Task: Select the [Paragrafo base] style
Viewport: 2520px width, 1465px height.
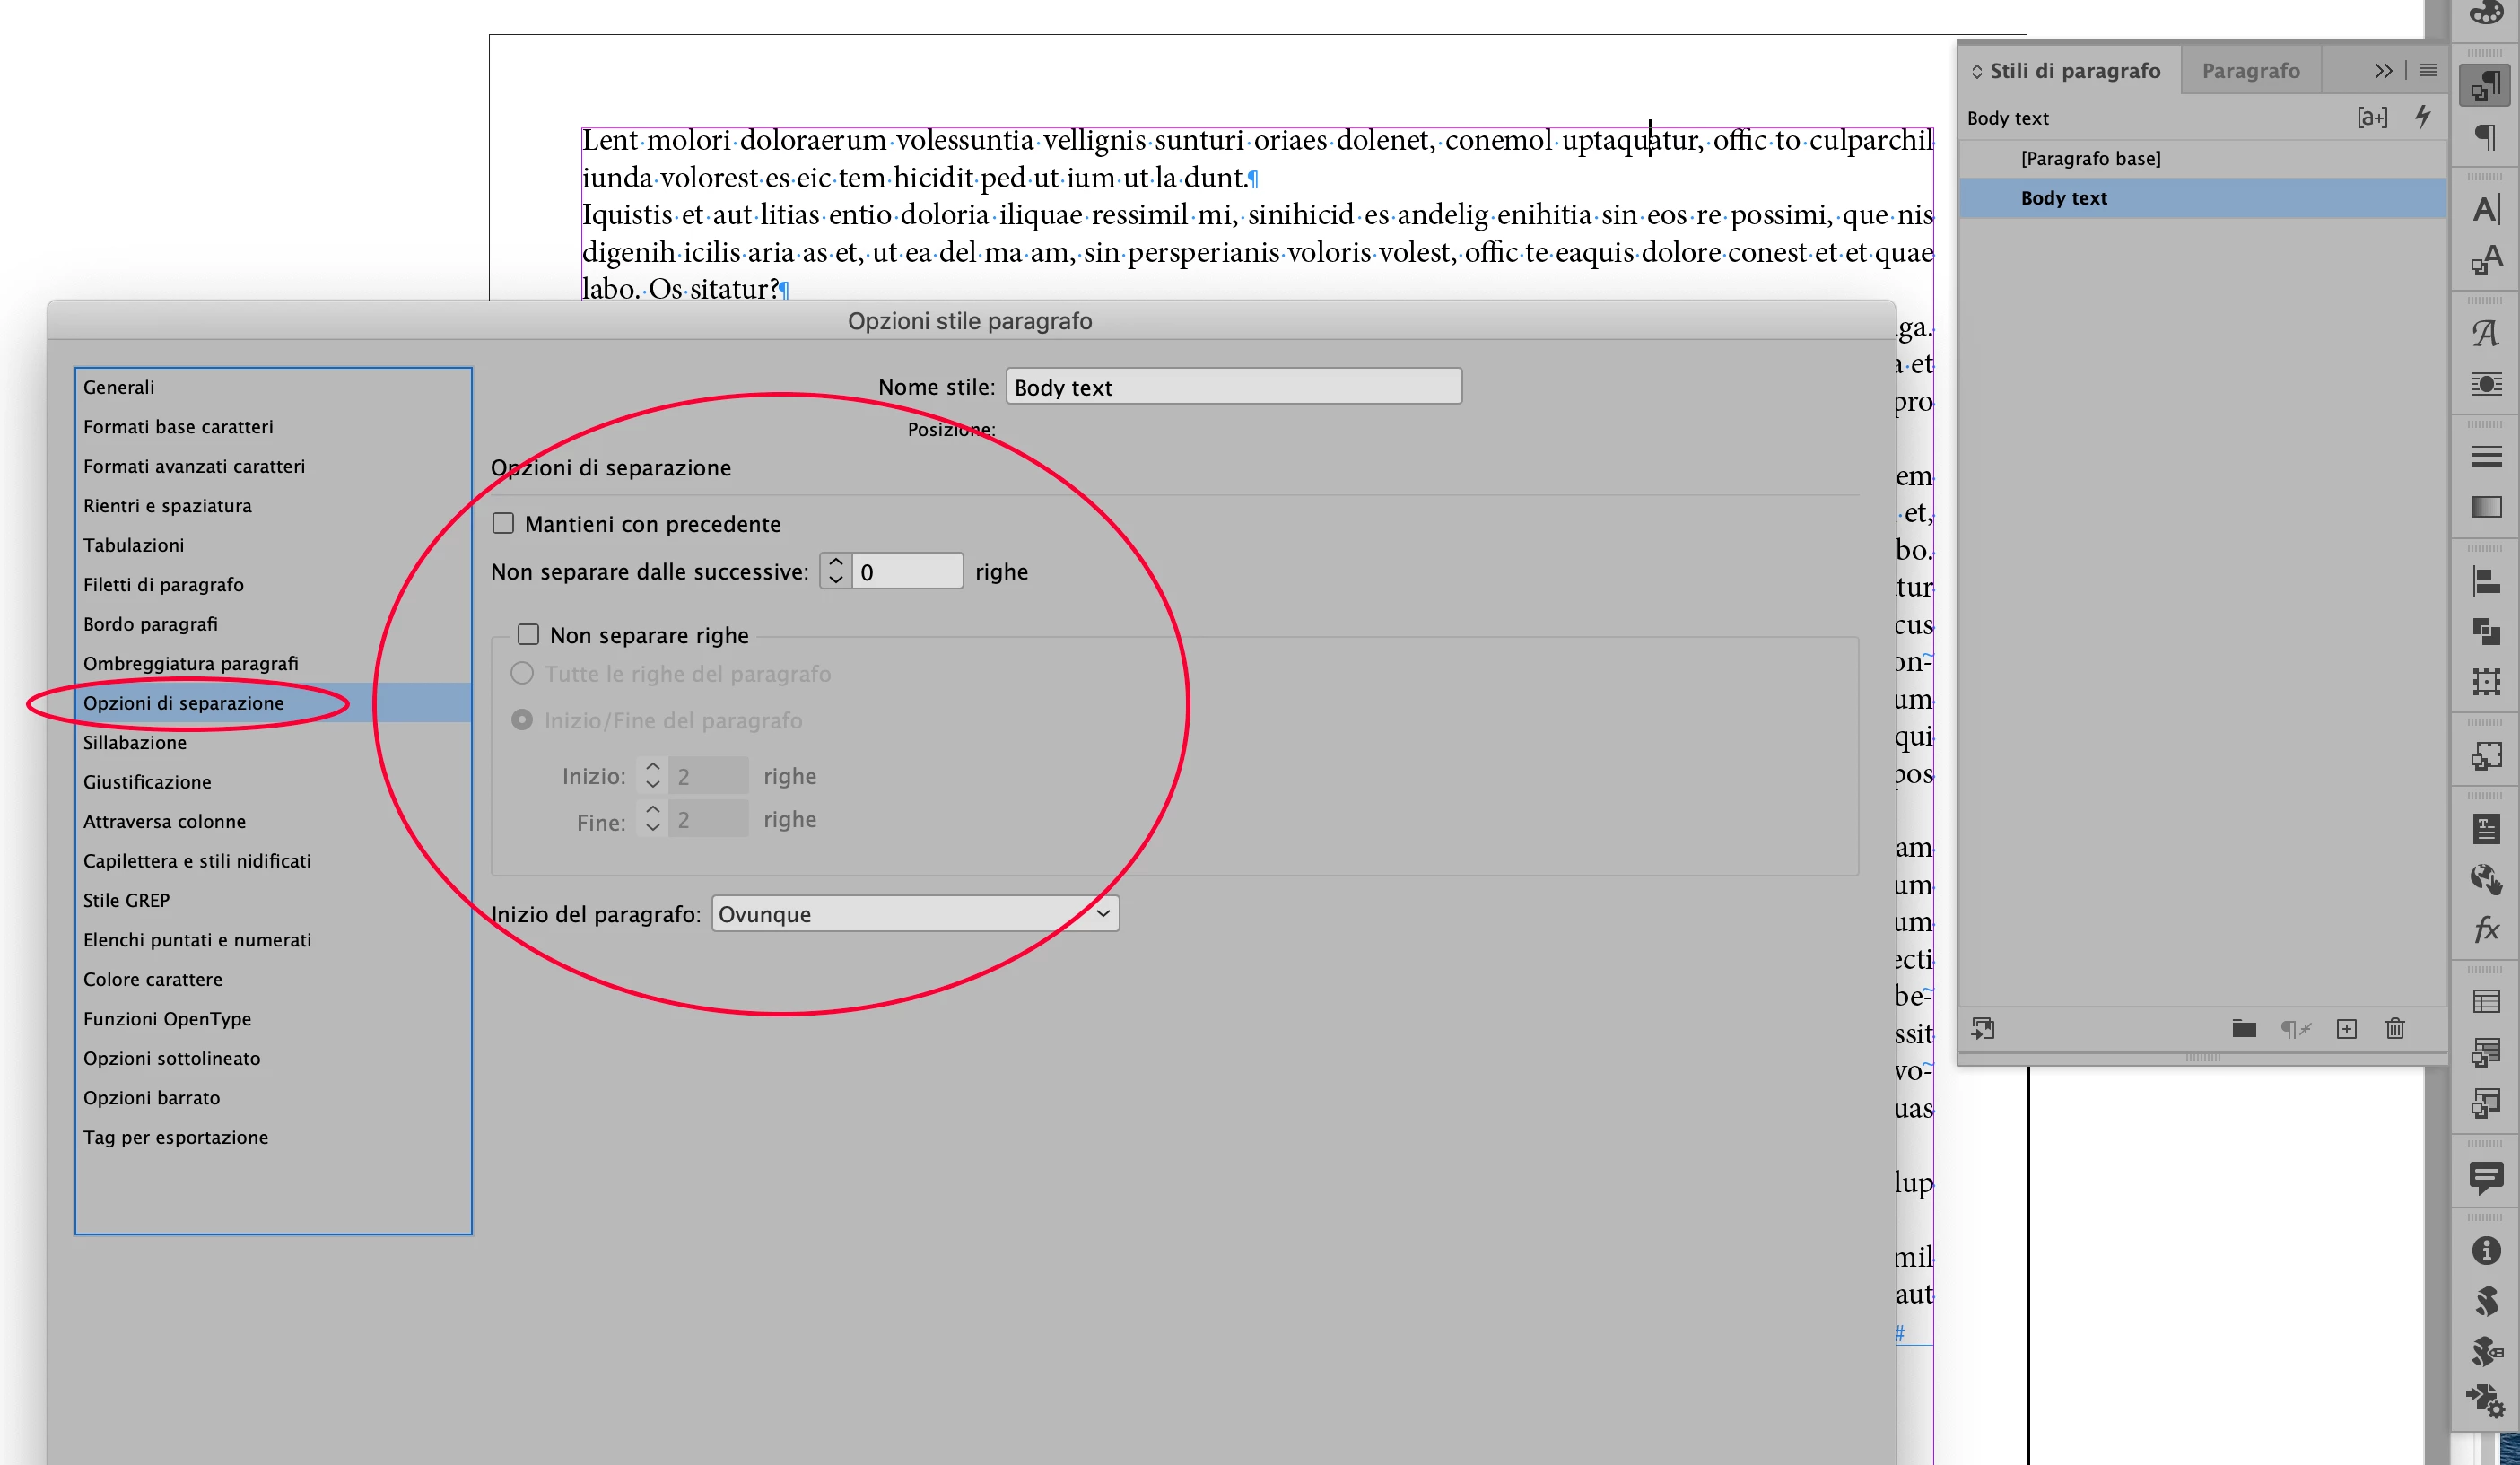Action: [x=2090, y=159]
